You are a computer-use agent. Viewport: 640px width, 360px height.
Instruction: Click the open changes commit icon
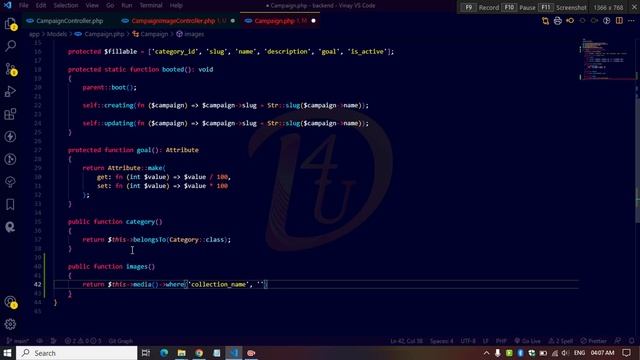570,21
